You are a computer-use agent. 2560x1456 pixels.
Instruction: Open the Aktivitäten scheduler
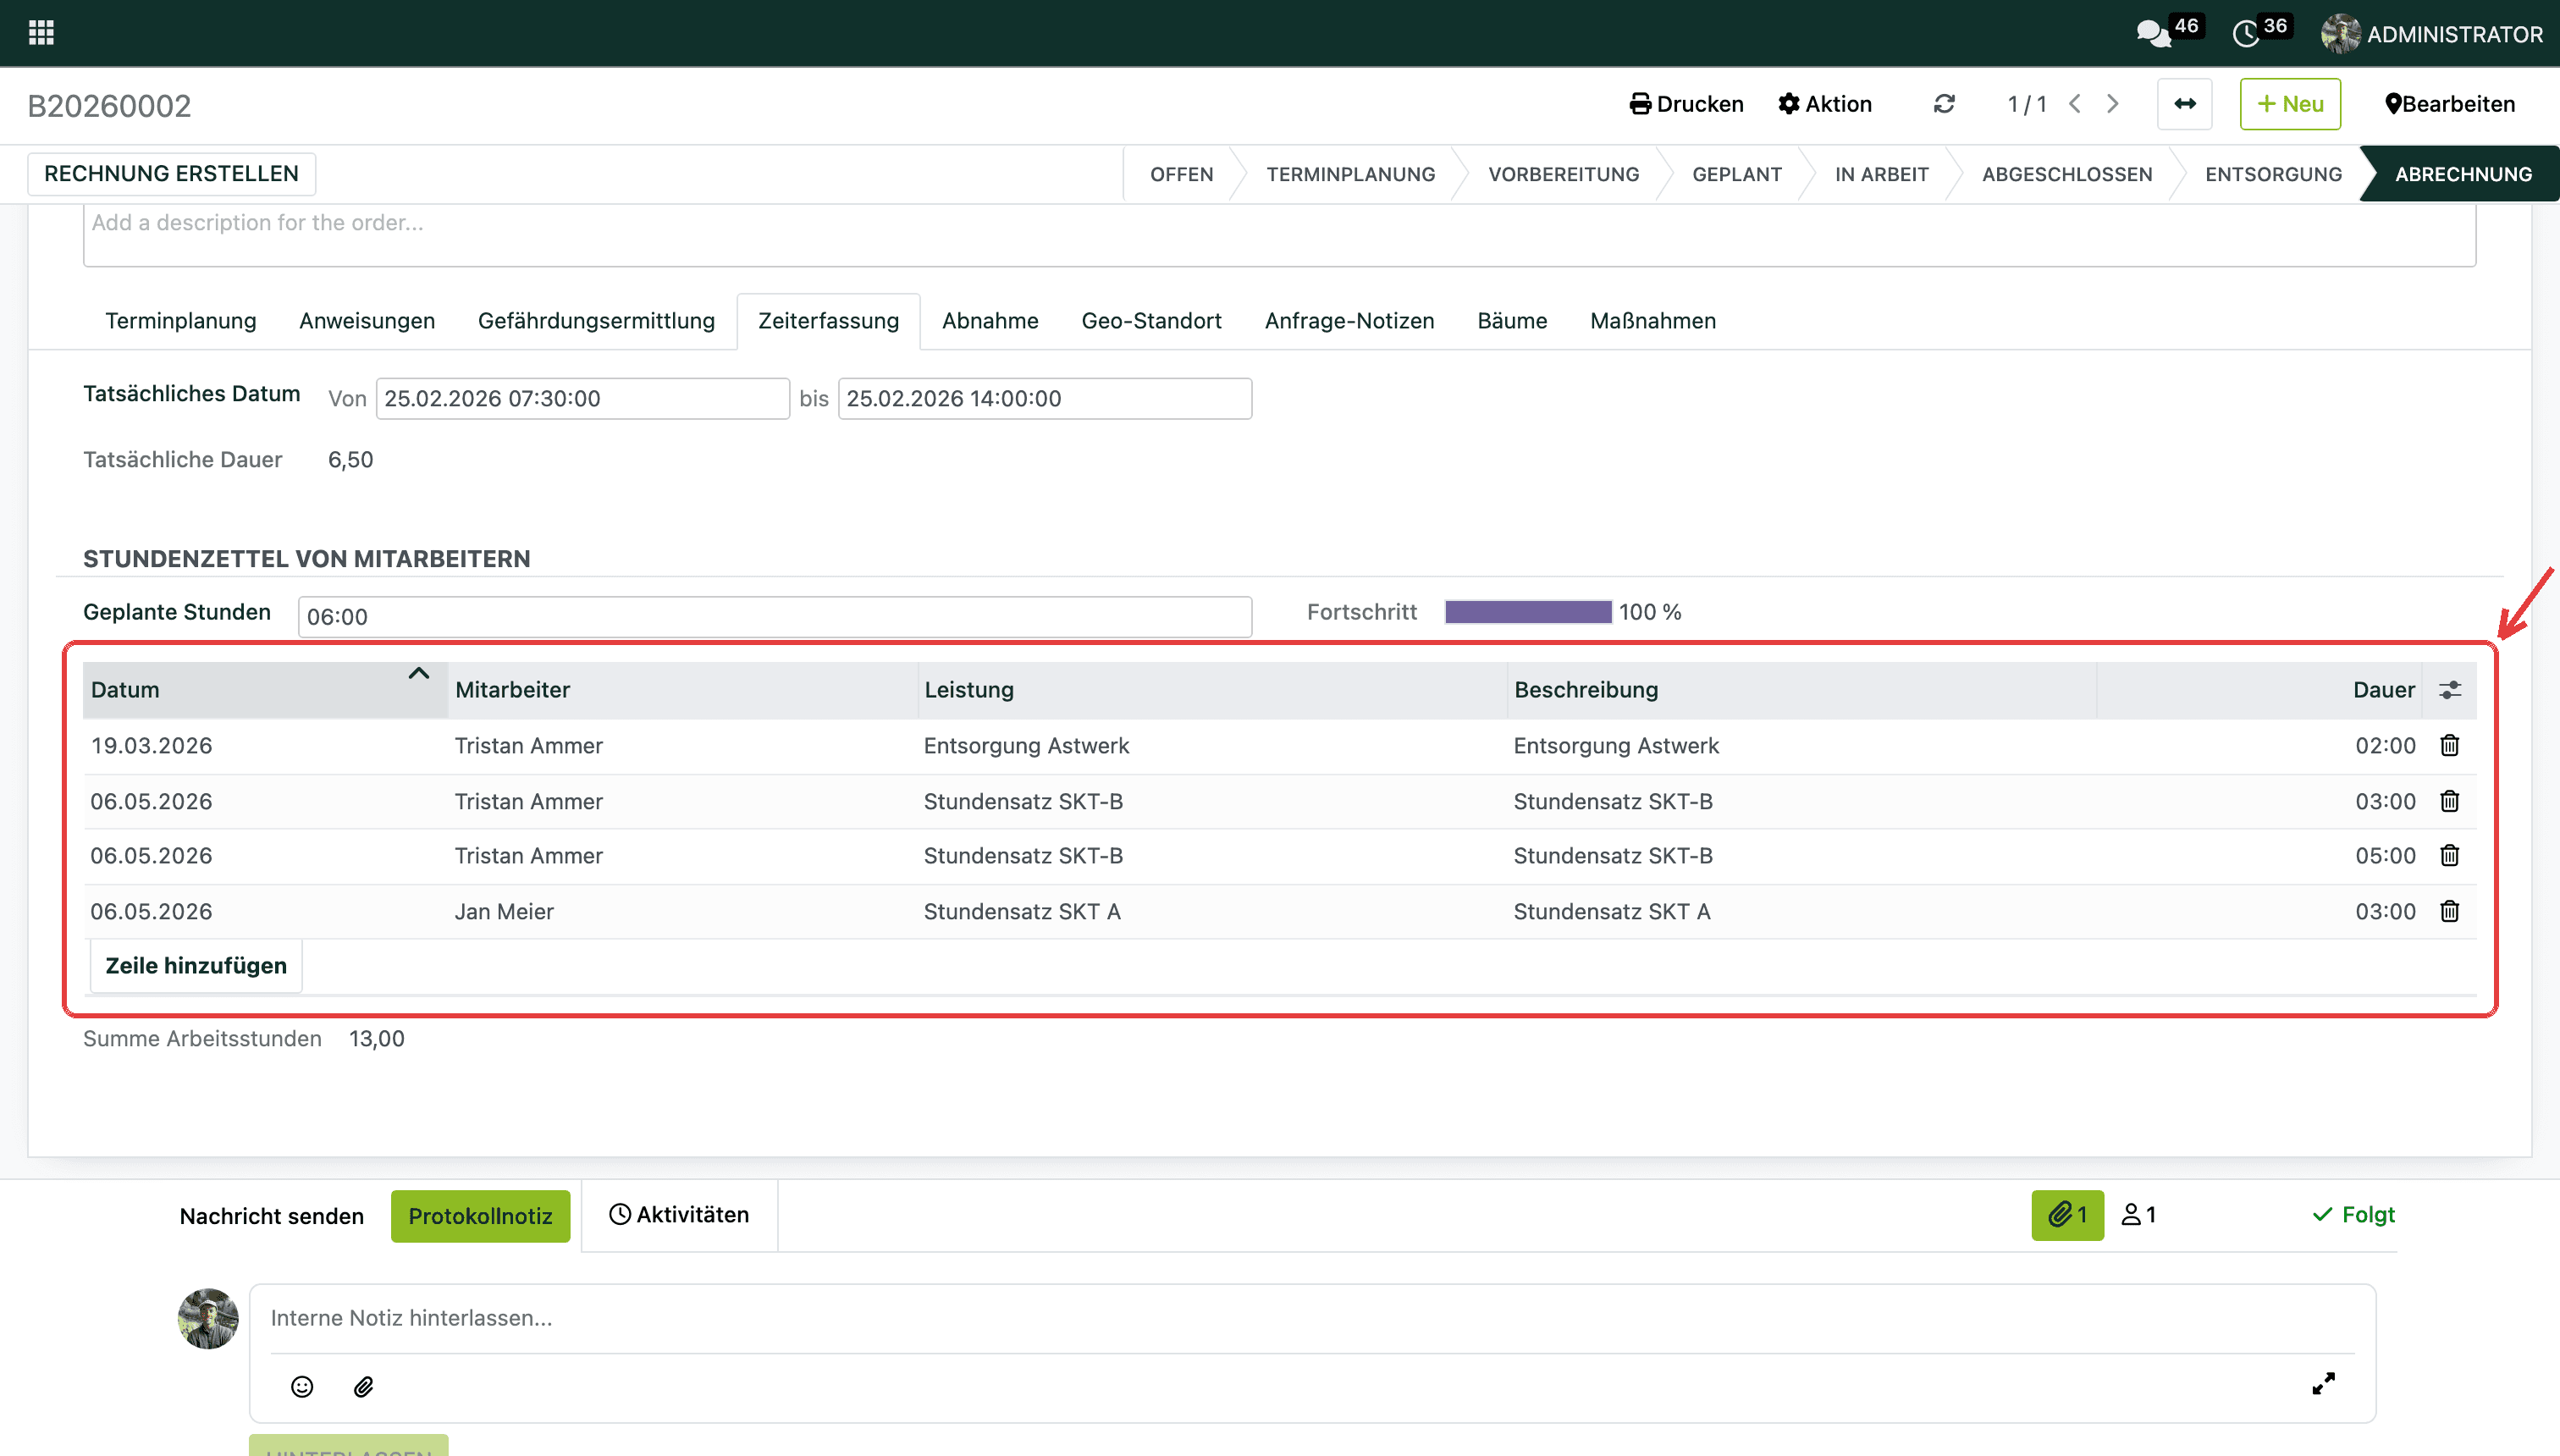click(679, 1215)
